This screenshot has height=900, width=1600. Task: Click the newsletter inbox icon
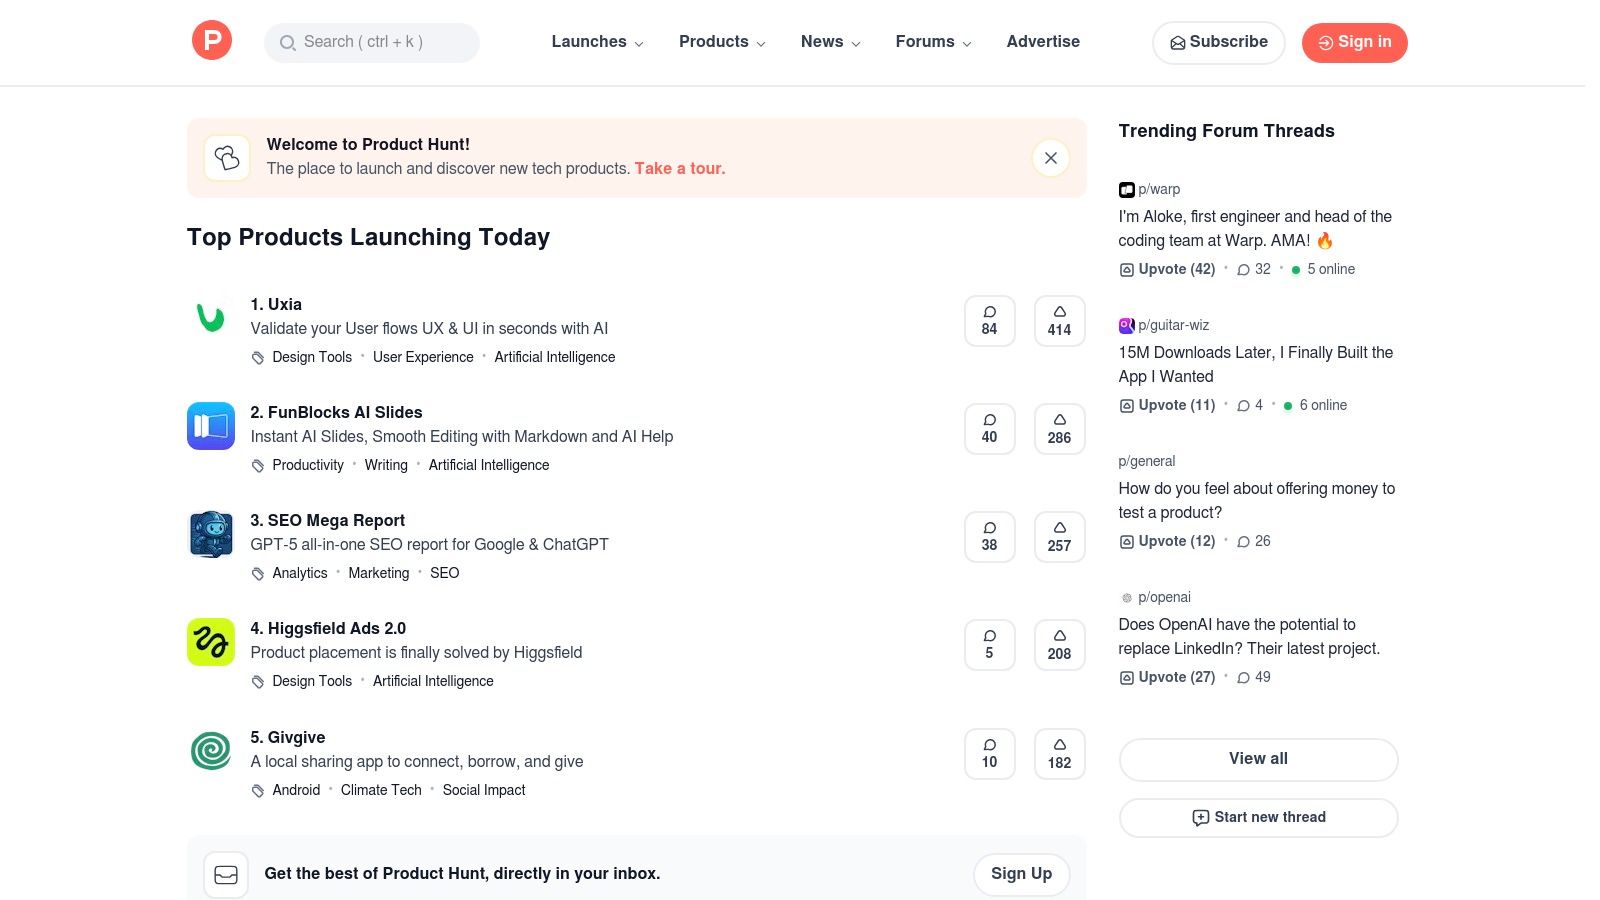[x=226, y=875]
